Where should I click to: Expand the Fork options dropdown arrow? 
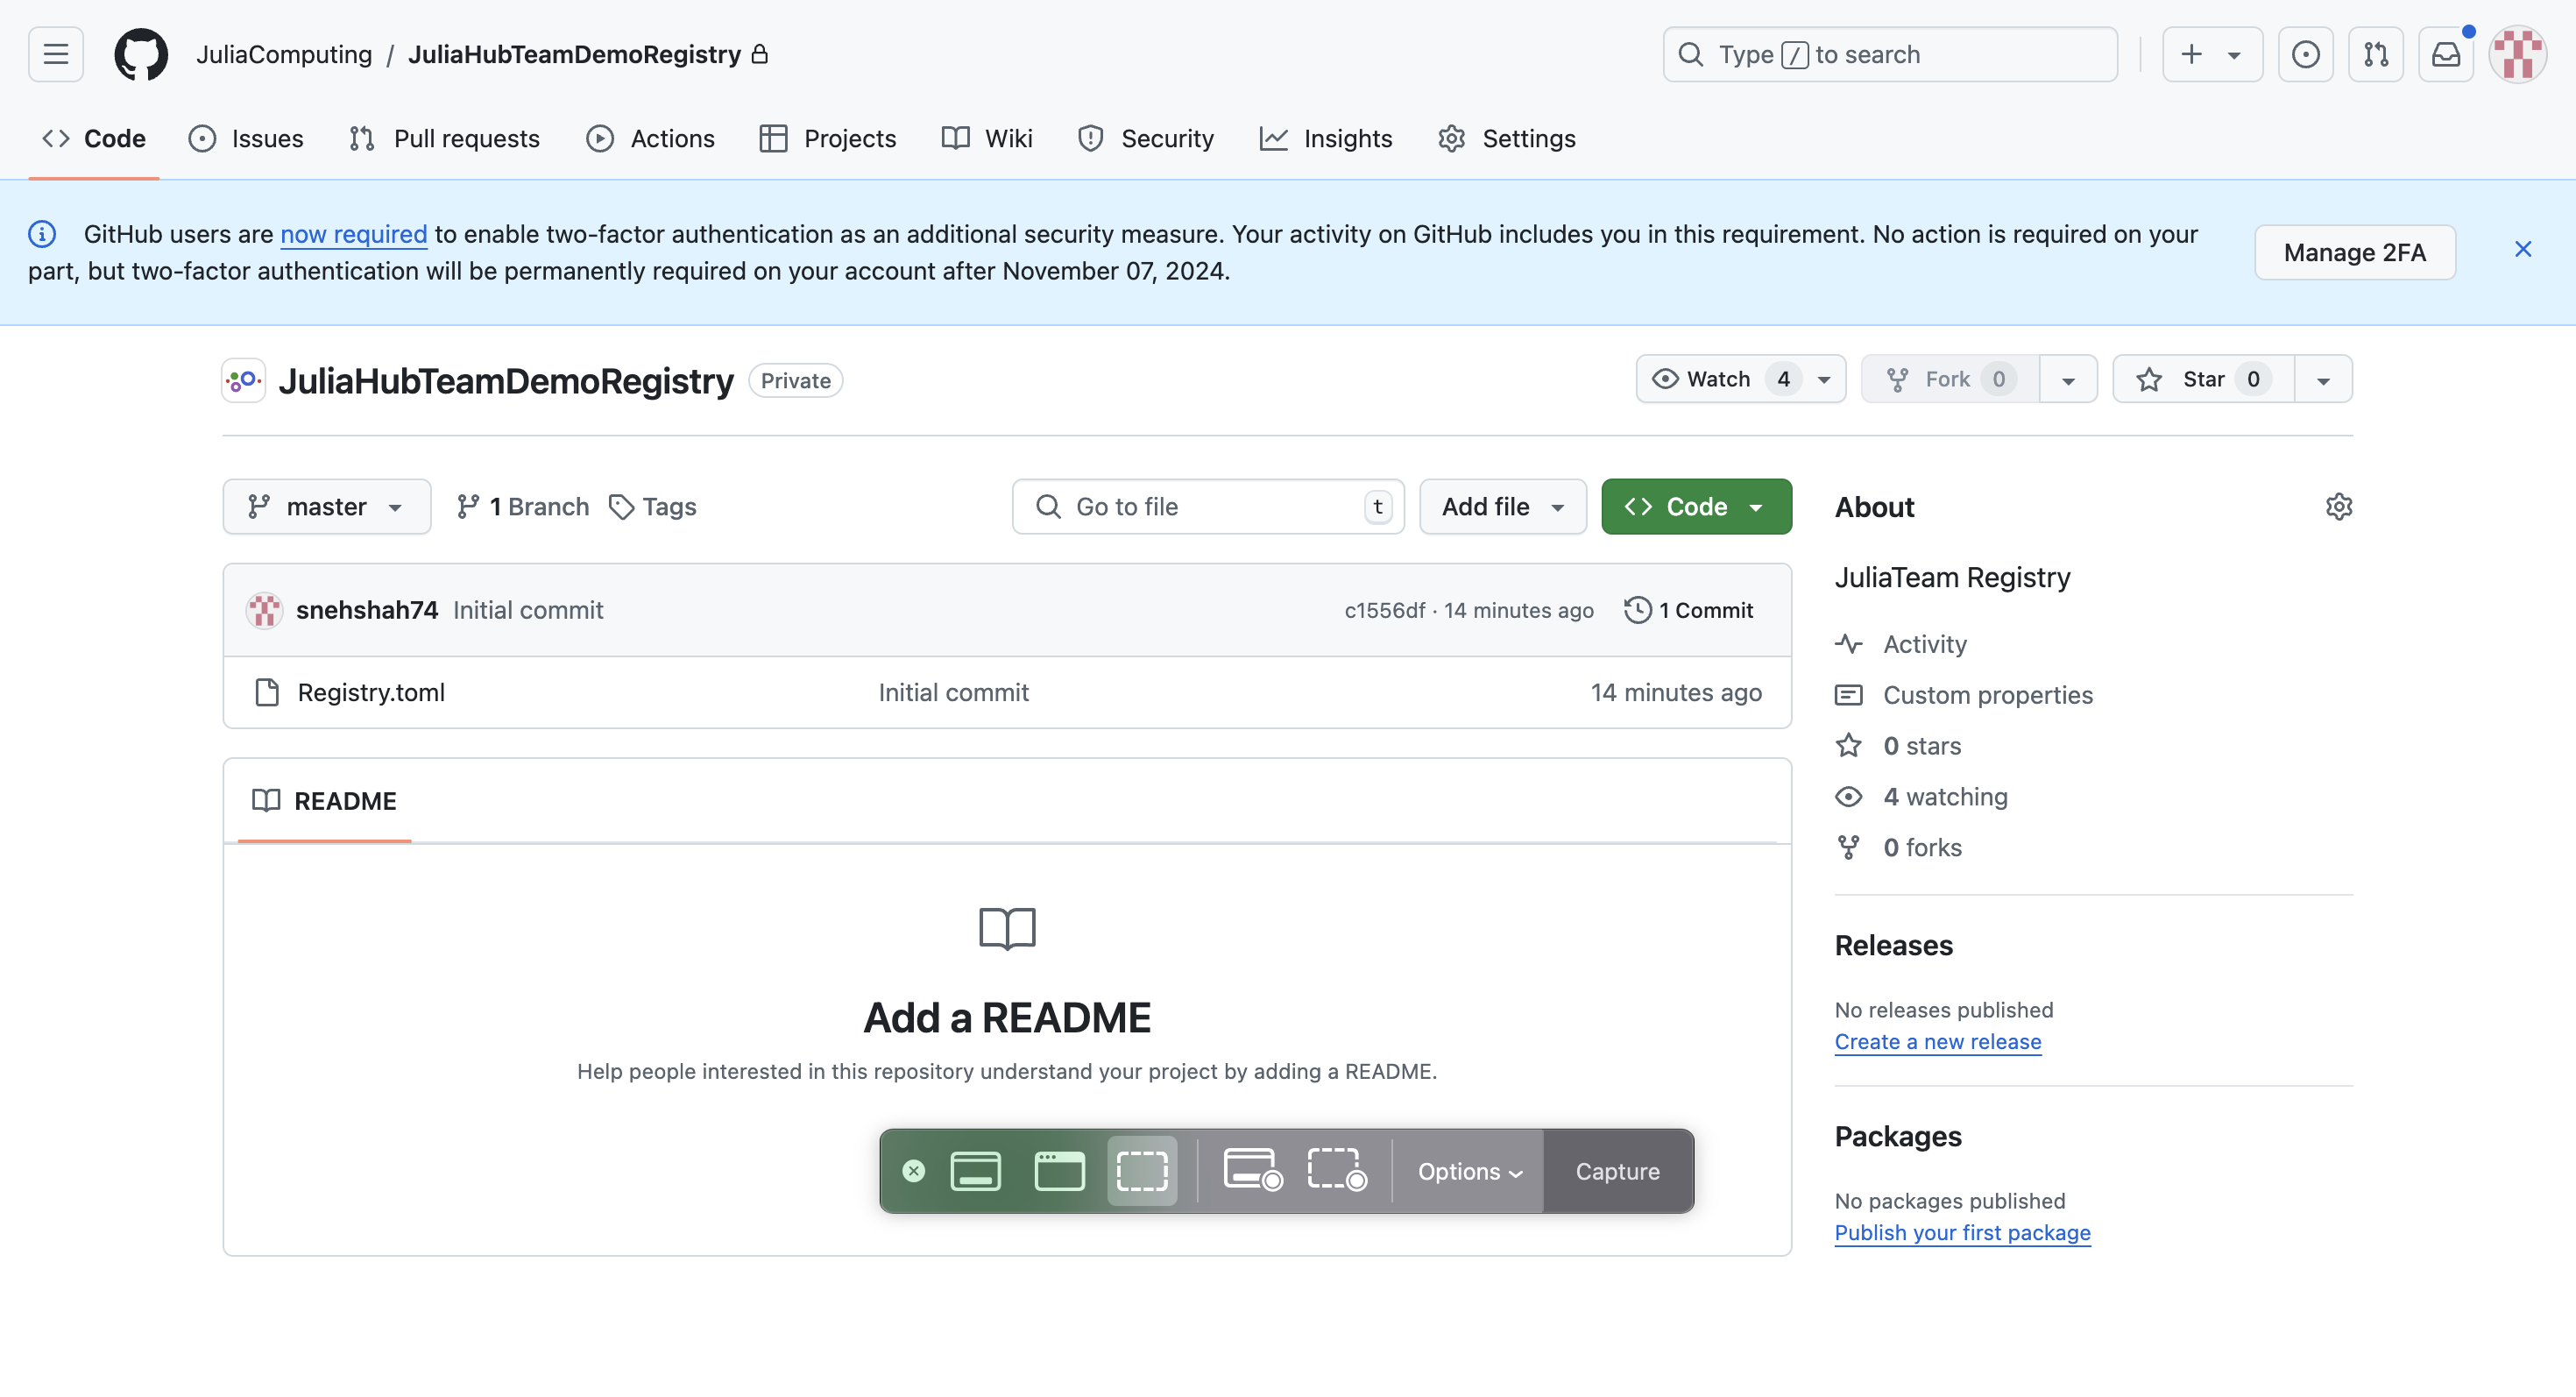tap(2068, 379)
